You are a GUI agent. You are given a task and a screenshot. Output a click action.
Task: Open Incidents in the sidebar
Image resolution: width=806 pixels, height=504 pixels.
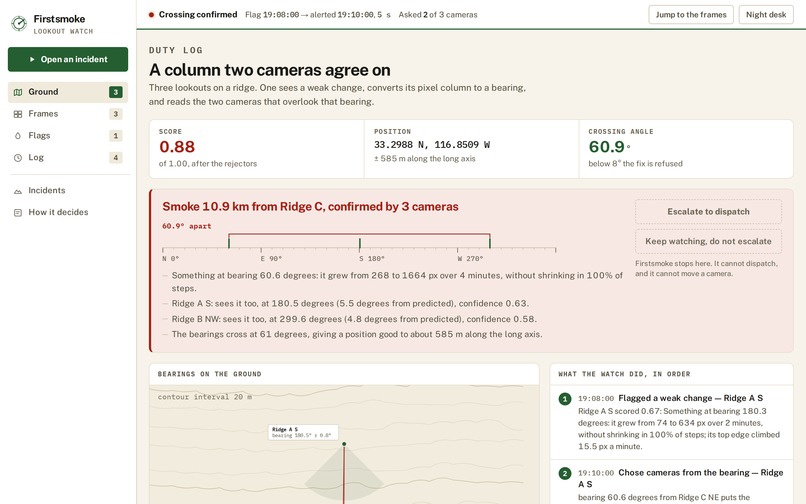(x=68, y=191)
